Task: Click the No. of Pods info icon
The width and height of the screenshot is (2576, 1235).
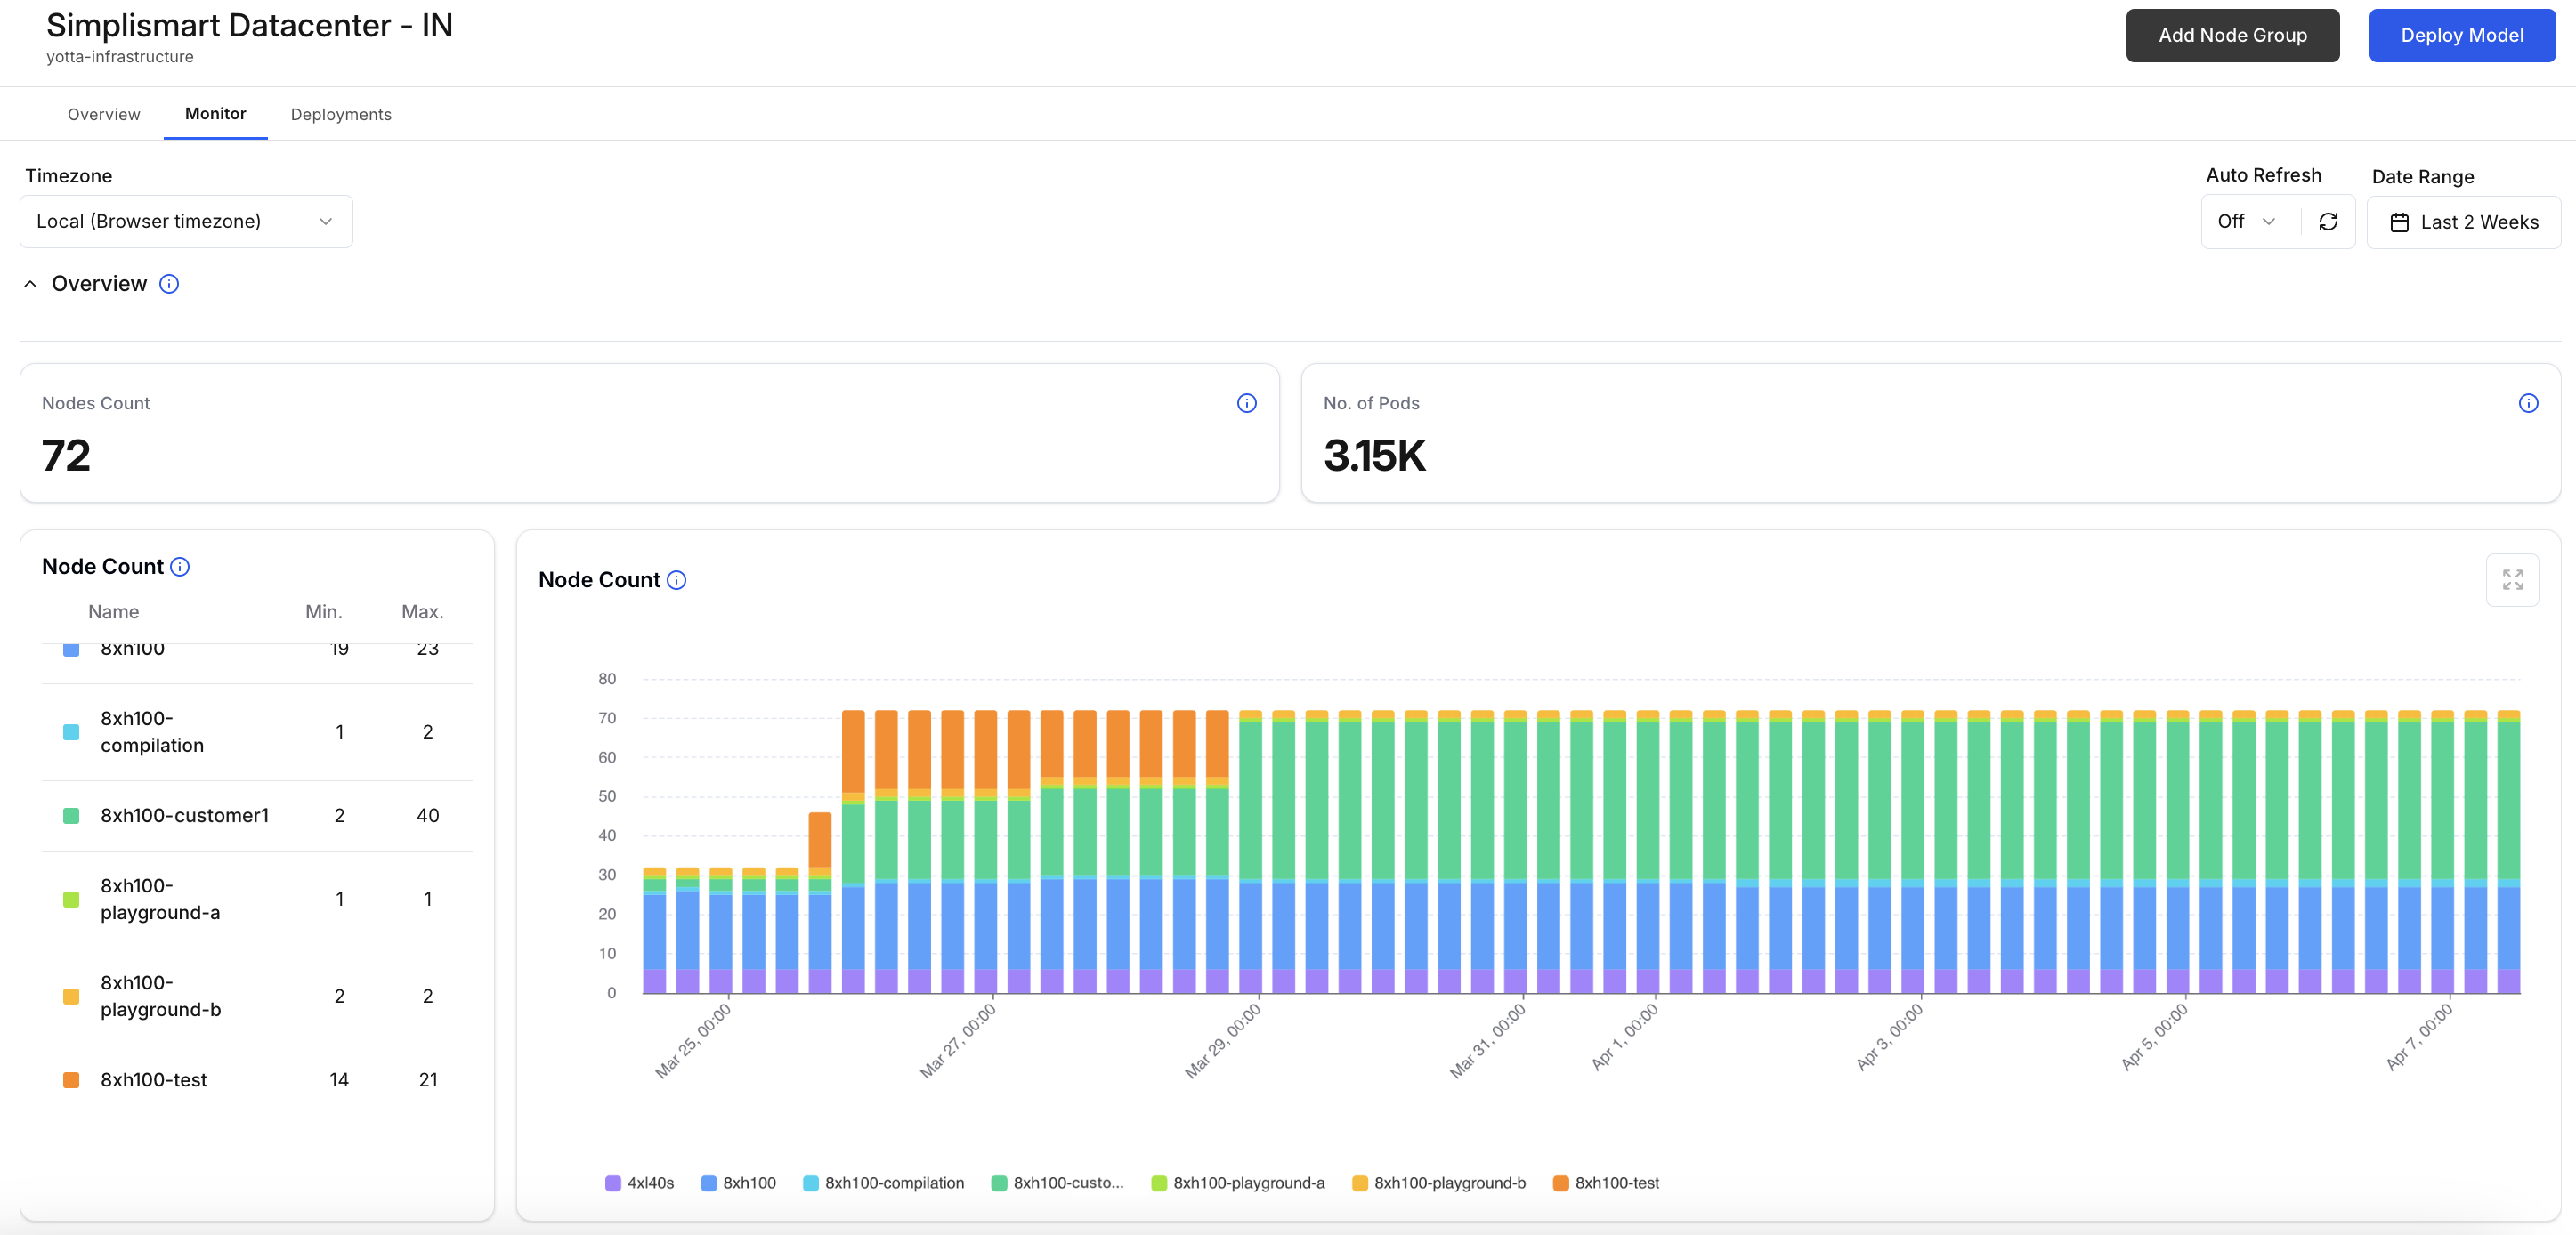Action: (2528, 403)
